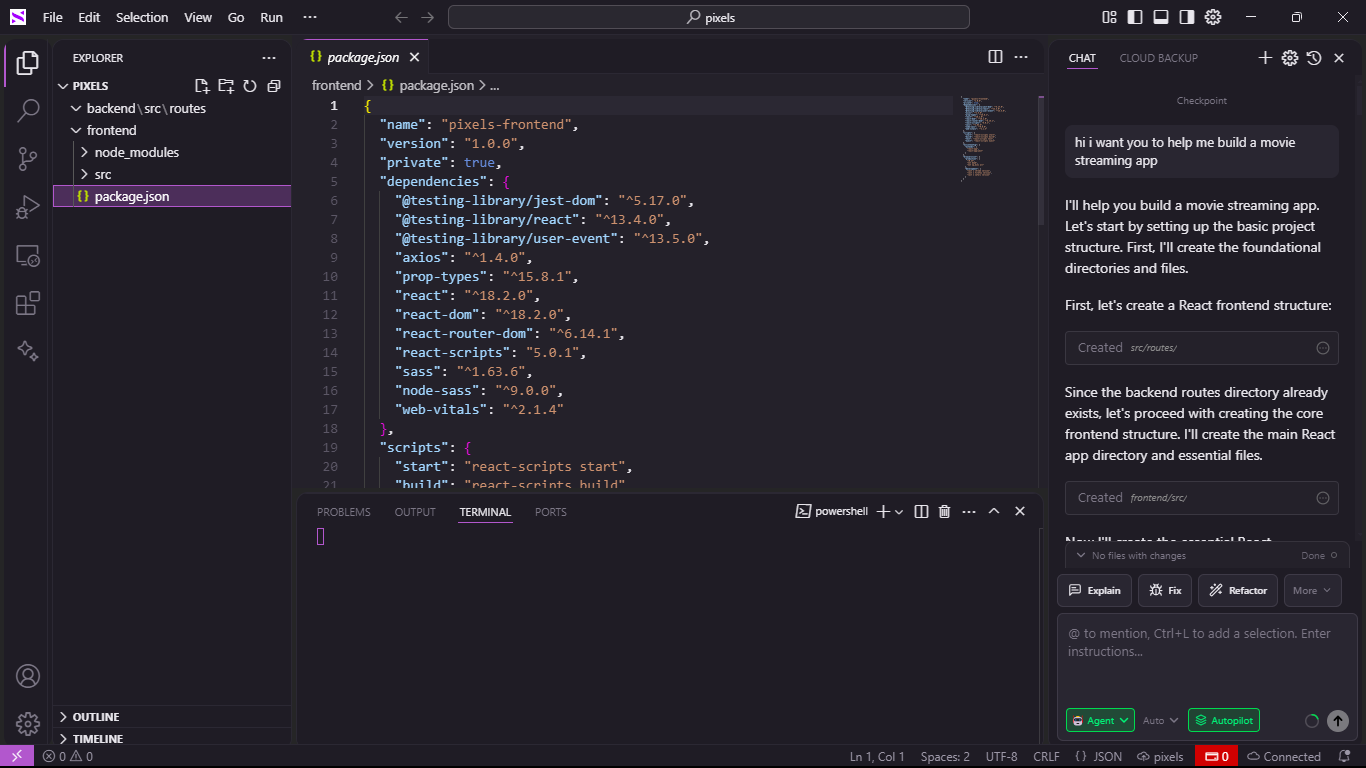This screenshot has height=768, width=1366.
Task: Toggle the bottom panel layout button
Action: (x=1161, y=17)
